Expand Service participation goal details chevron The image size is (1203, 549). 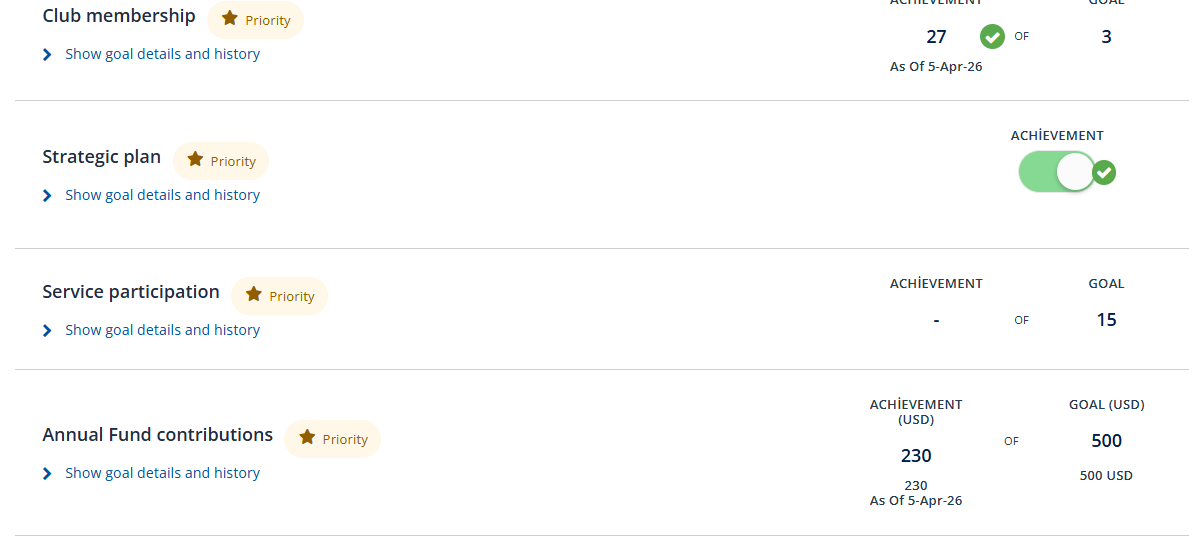point(47,331)
